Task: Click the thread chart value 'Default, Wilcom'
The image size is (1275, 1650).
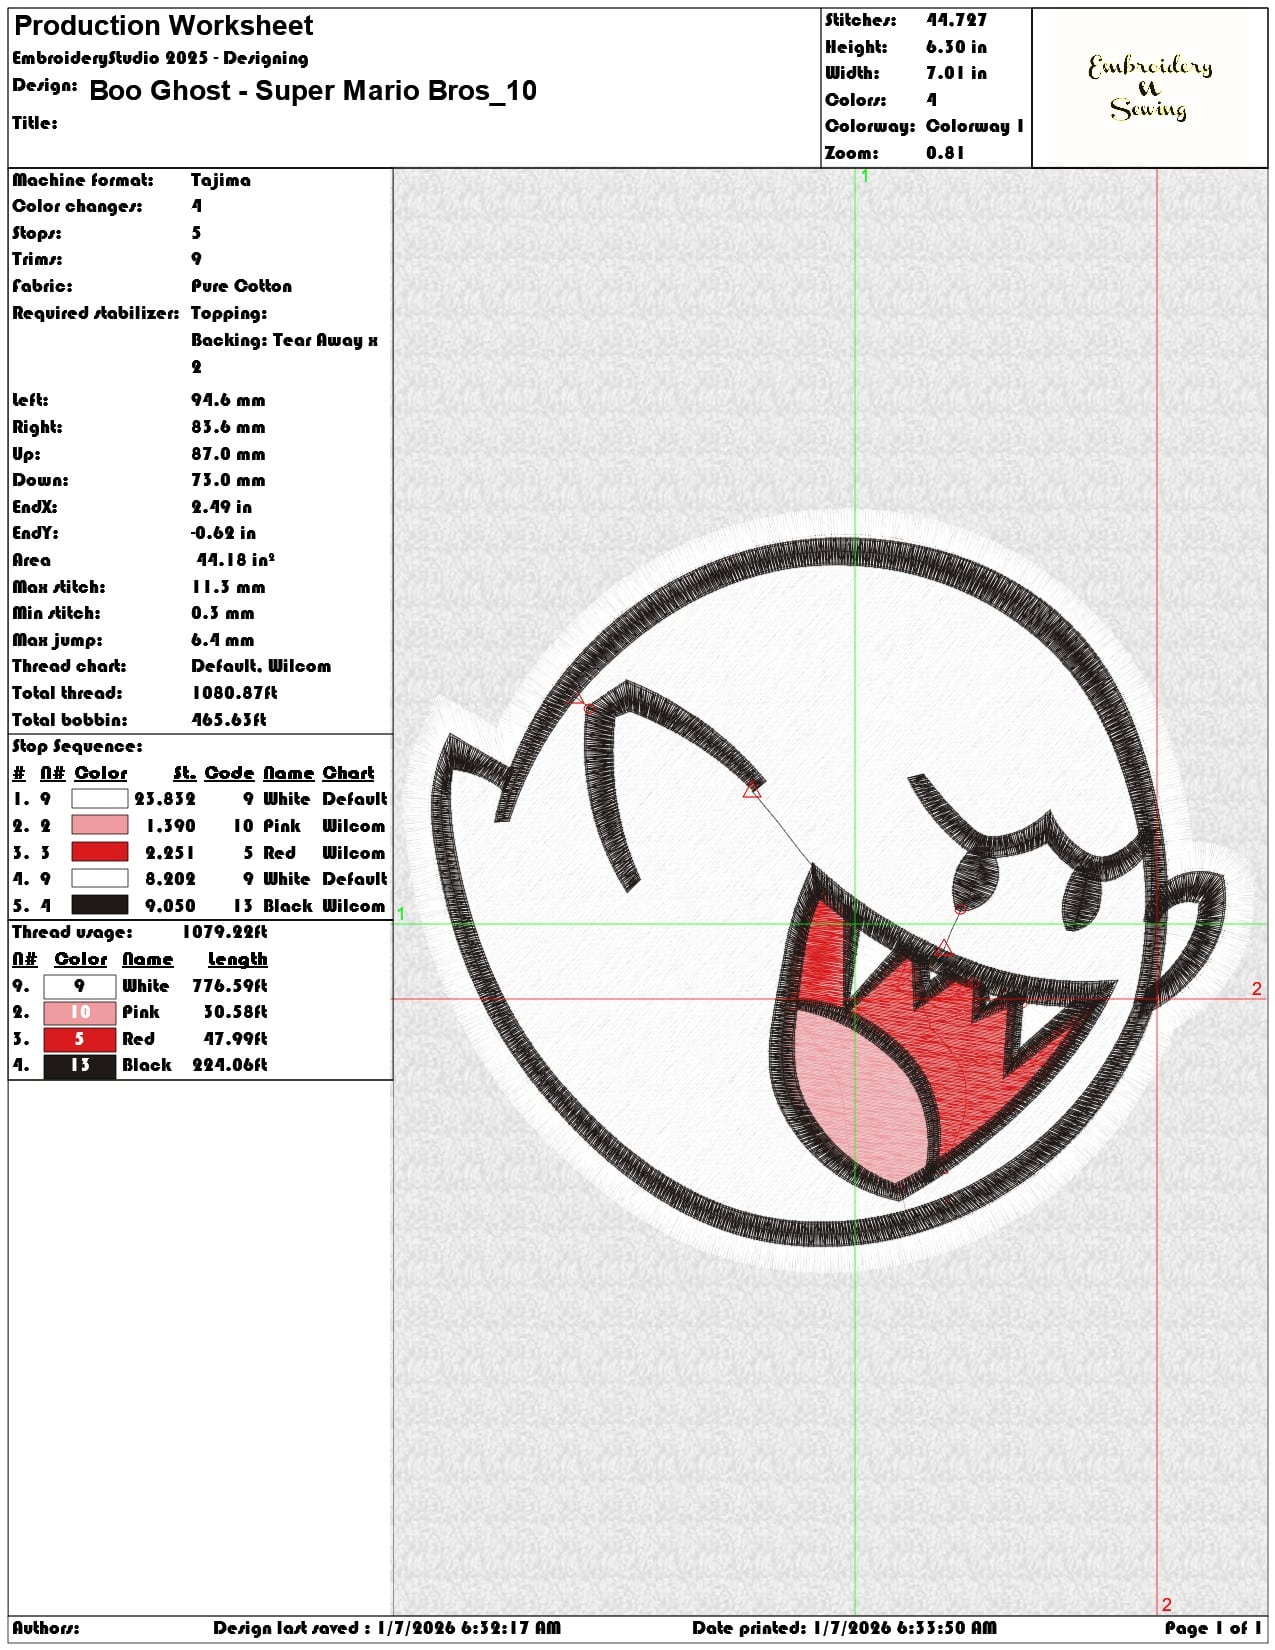Action: (x=261, y=666)
